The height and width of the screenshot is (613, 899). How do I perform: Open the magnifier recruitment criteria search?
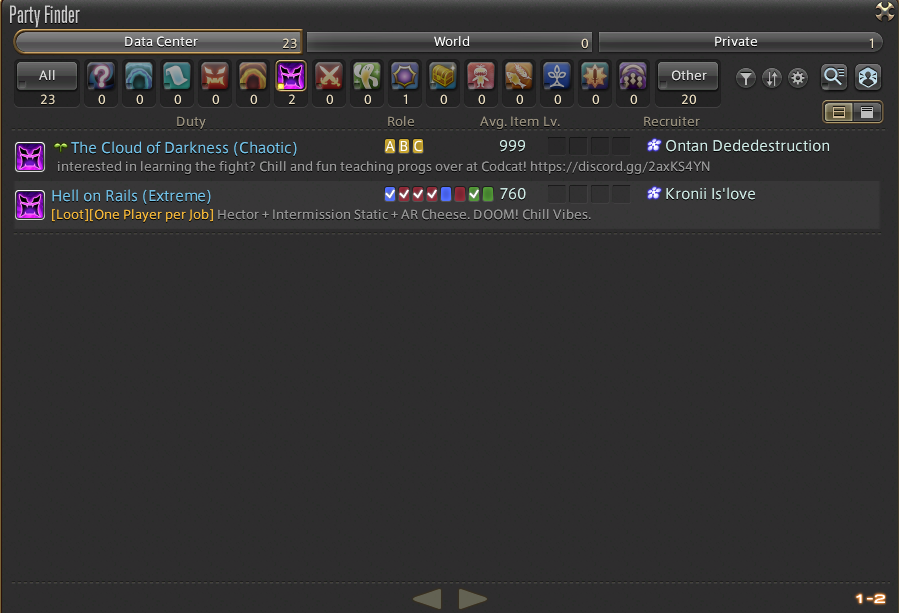[x=834, y=77]
